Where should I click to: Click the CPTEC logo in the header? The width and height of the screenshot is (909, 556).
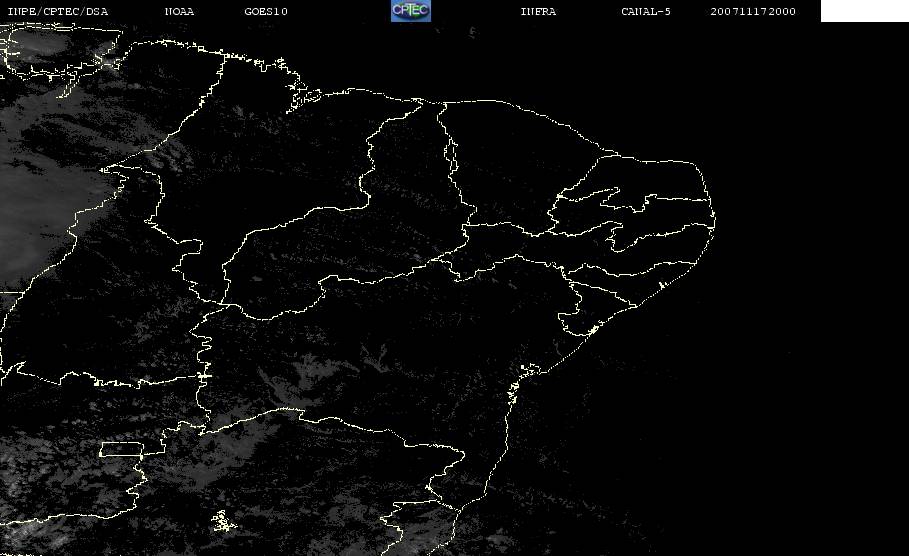[410, 11]
